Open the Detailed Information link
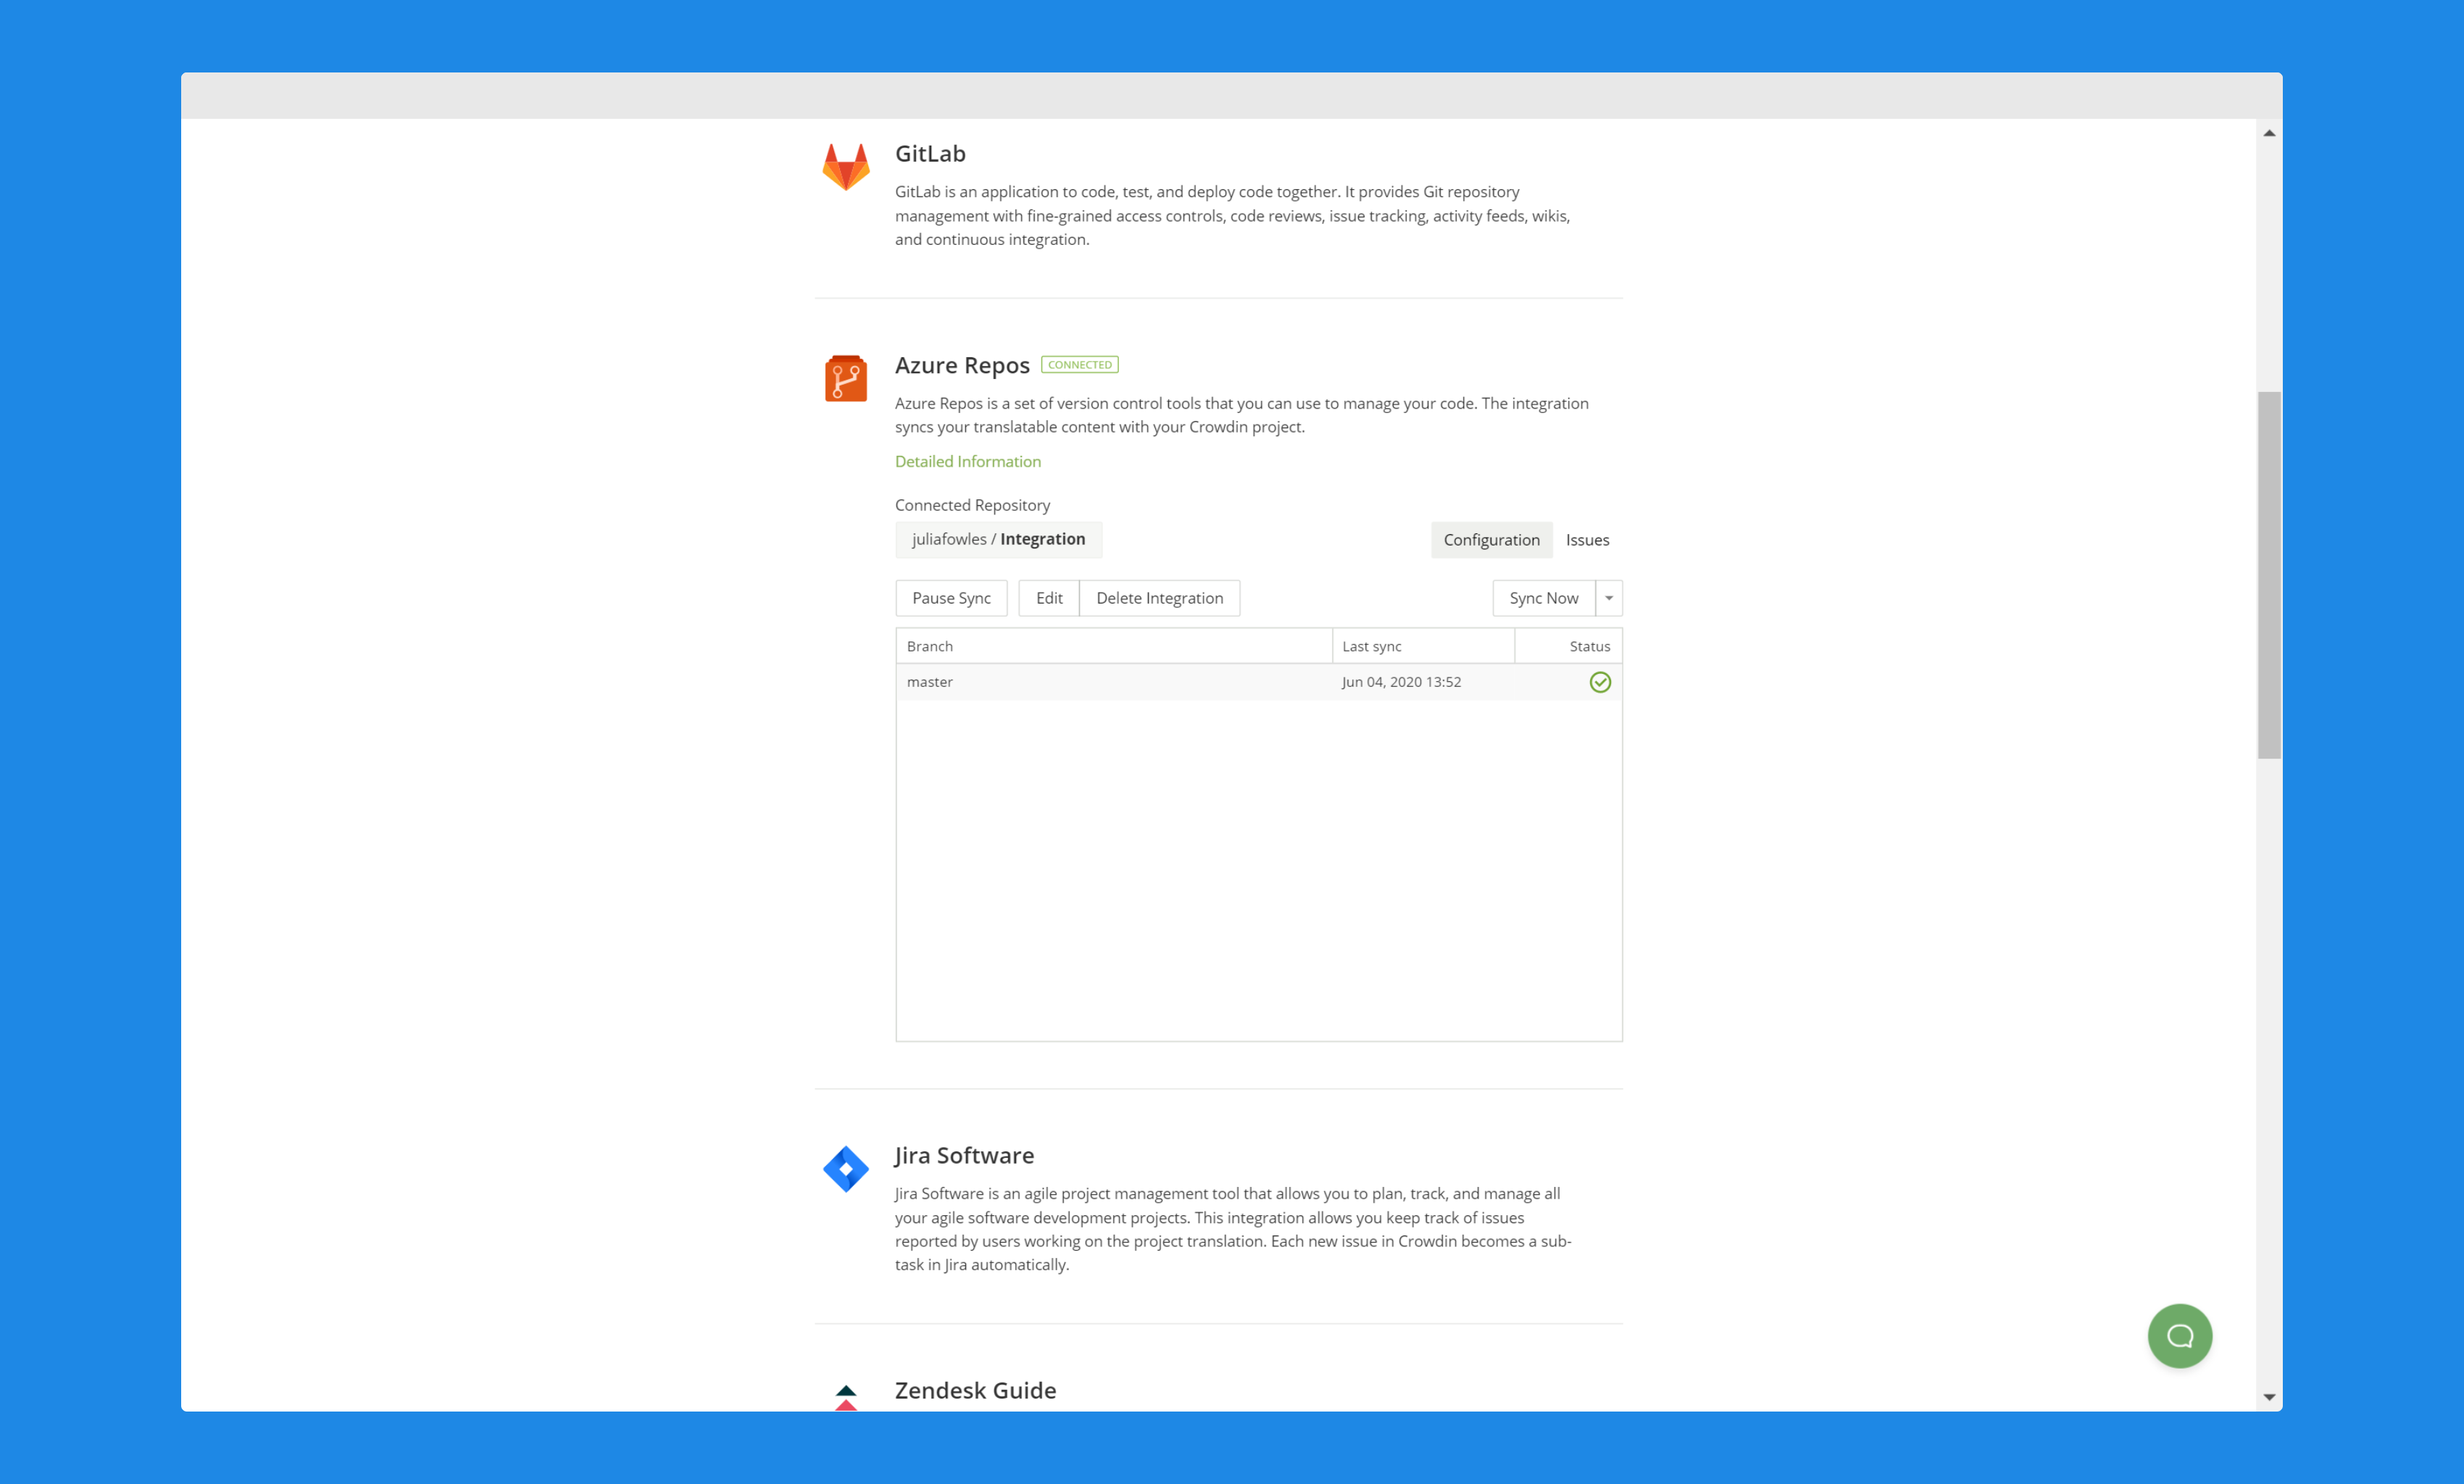This screenshot has height=1484, width=2464. (x=968, y=461)
